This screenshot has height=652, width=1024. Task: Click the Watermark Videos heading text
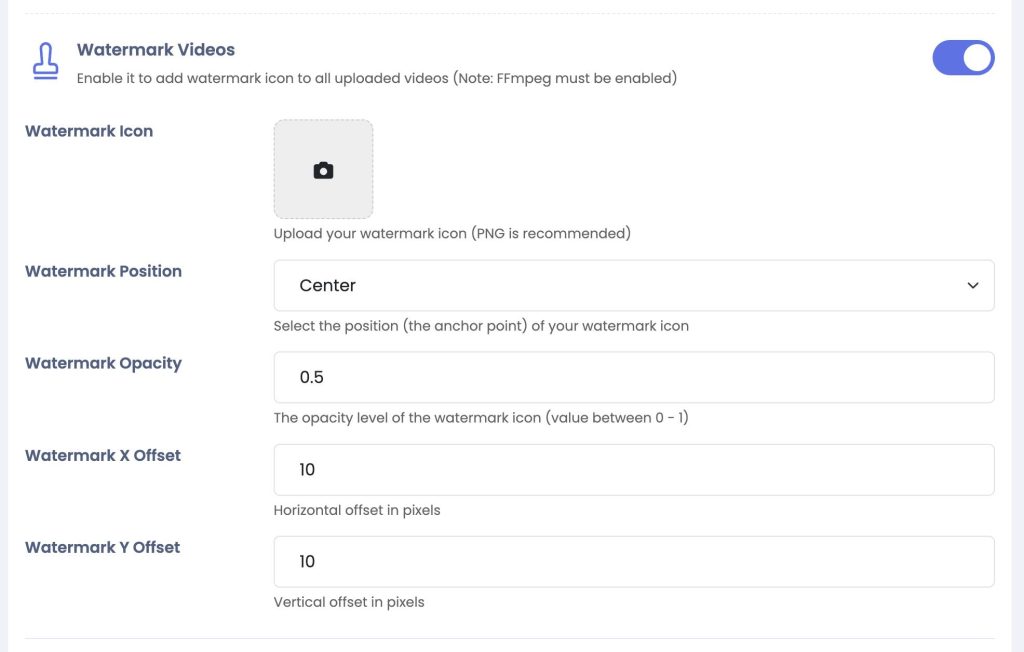coord(155,50)
